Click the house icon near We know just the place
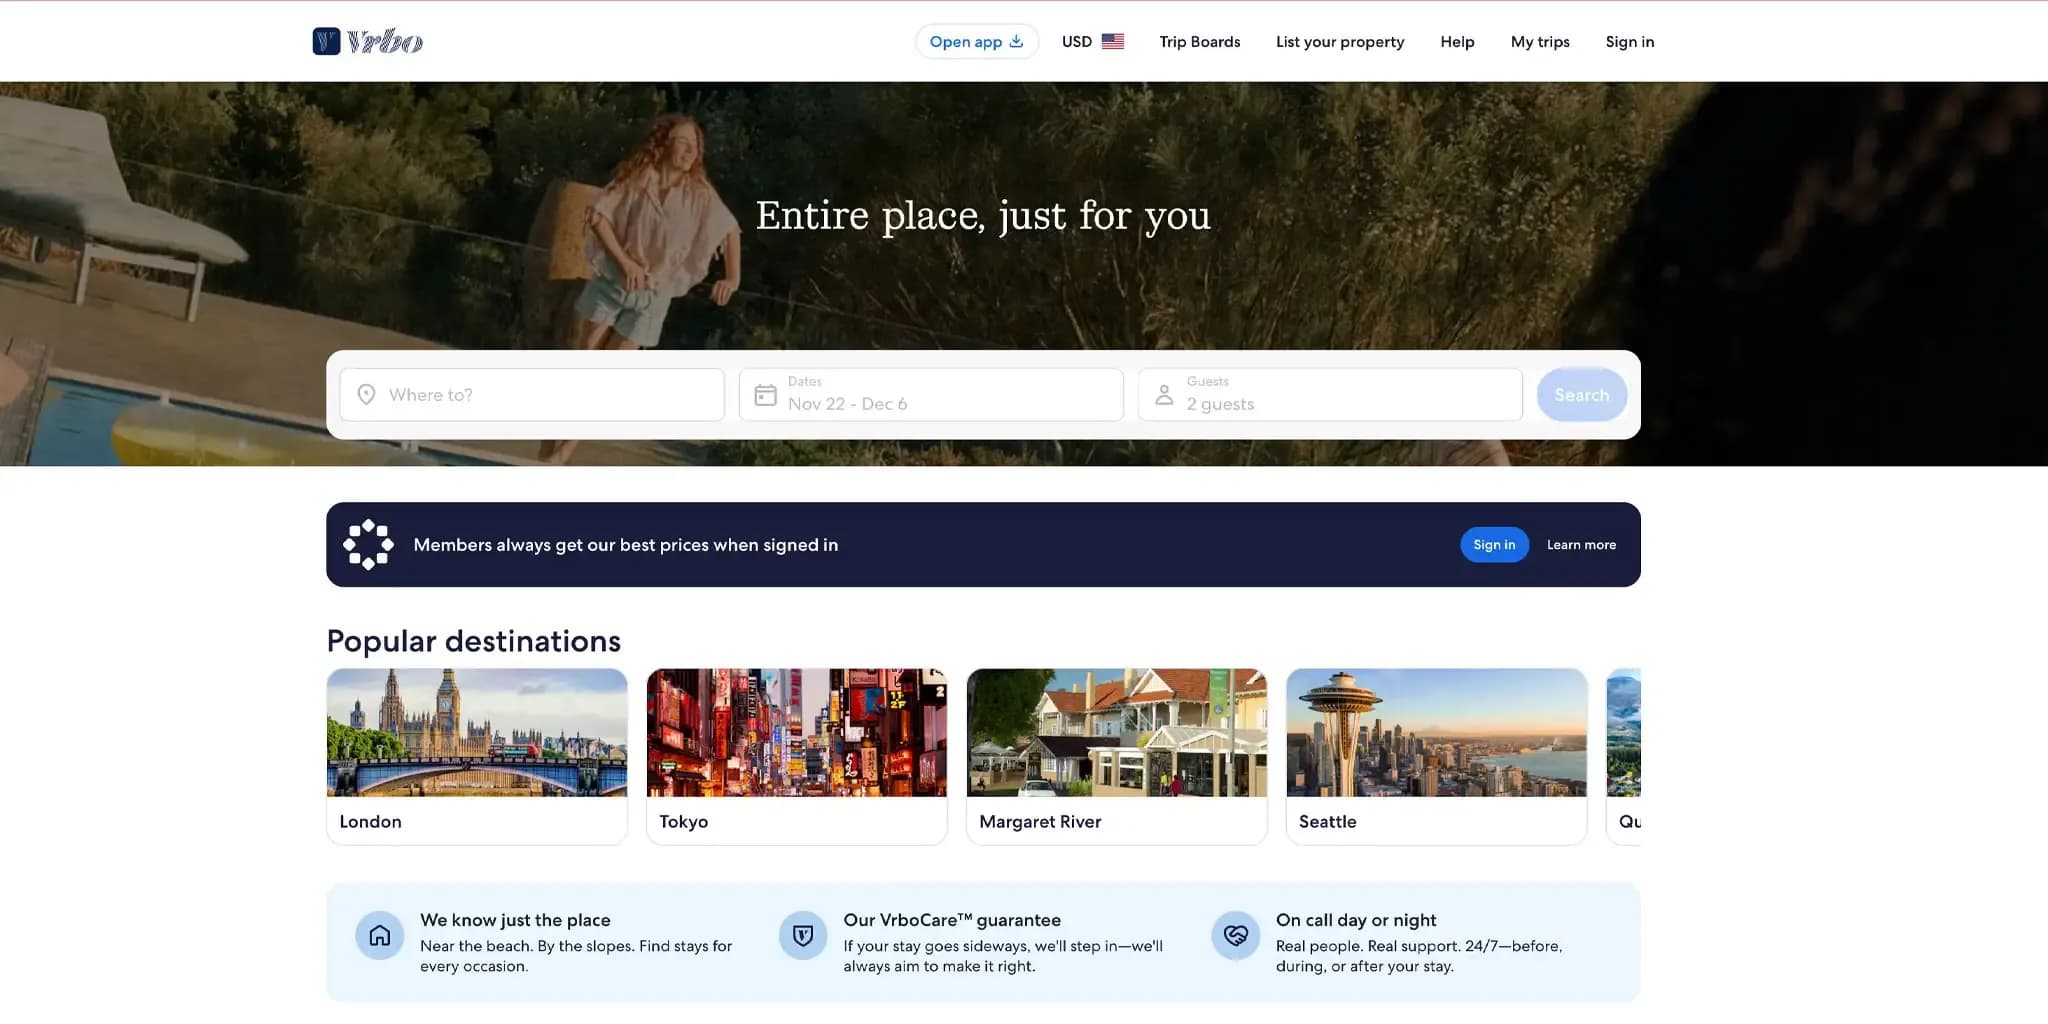Viewport: 2048px width, 1024px height. pos(380,935)
